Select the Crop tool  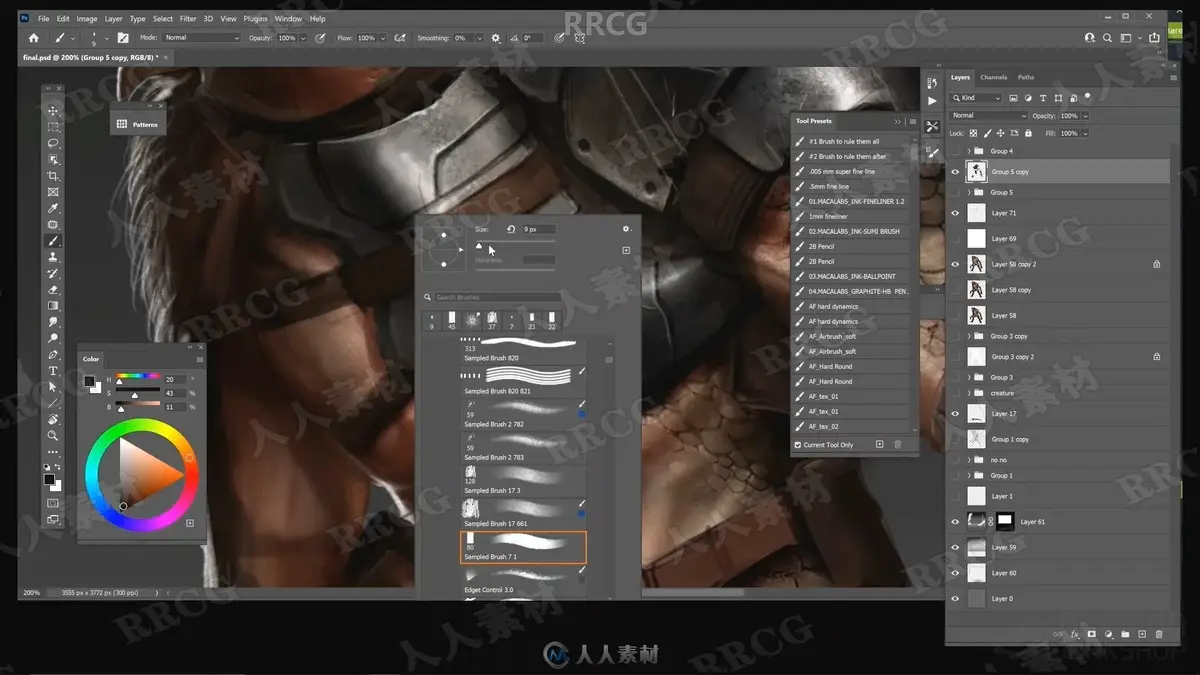click(54, 176)
